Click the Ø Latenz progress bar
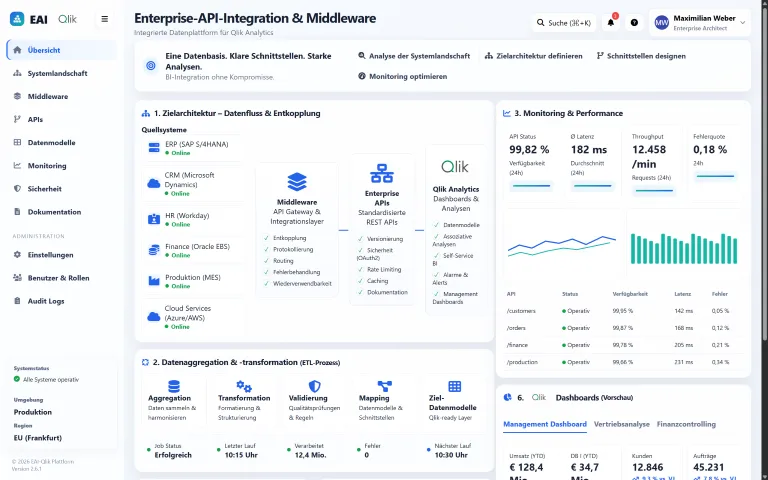Image resolution: width=768 pixels, height=480 pixels. point(593,186)
